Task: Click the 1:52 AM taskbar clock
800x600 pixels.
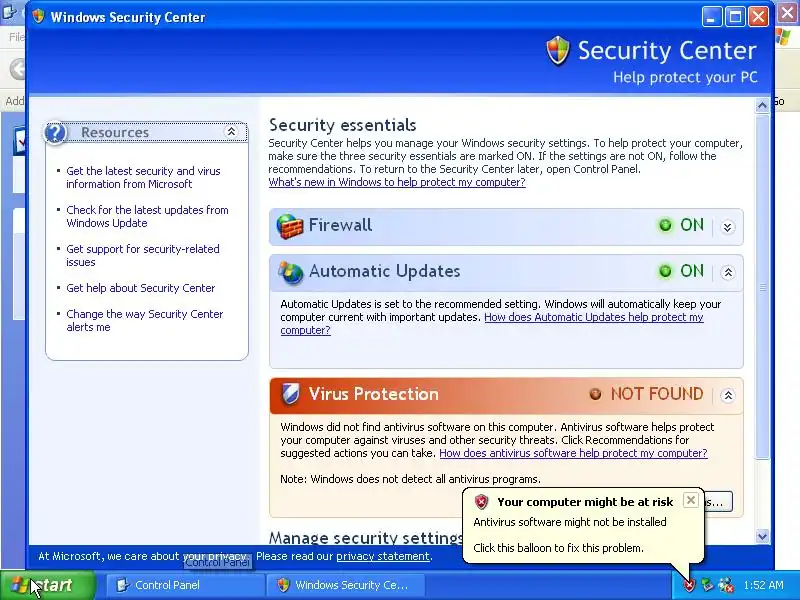Action: (x=763, y=585)
